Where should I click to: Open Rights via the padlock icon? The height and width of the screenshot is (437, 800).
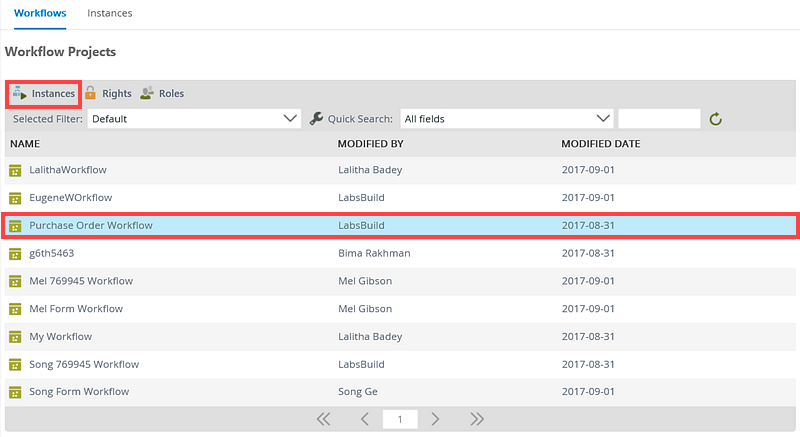point(90,94)
